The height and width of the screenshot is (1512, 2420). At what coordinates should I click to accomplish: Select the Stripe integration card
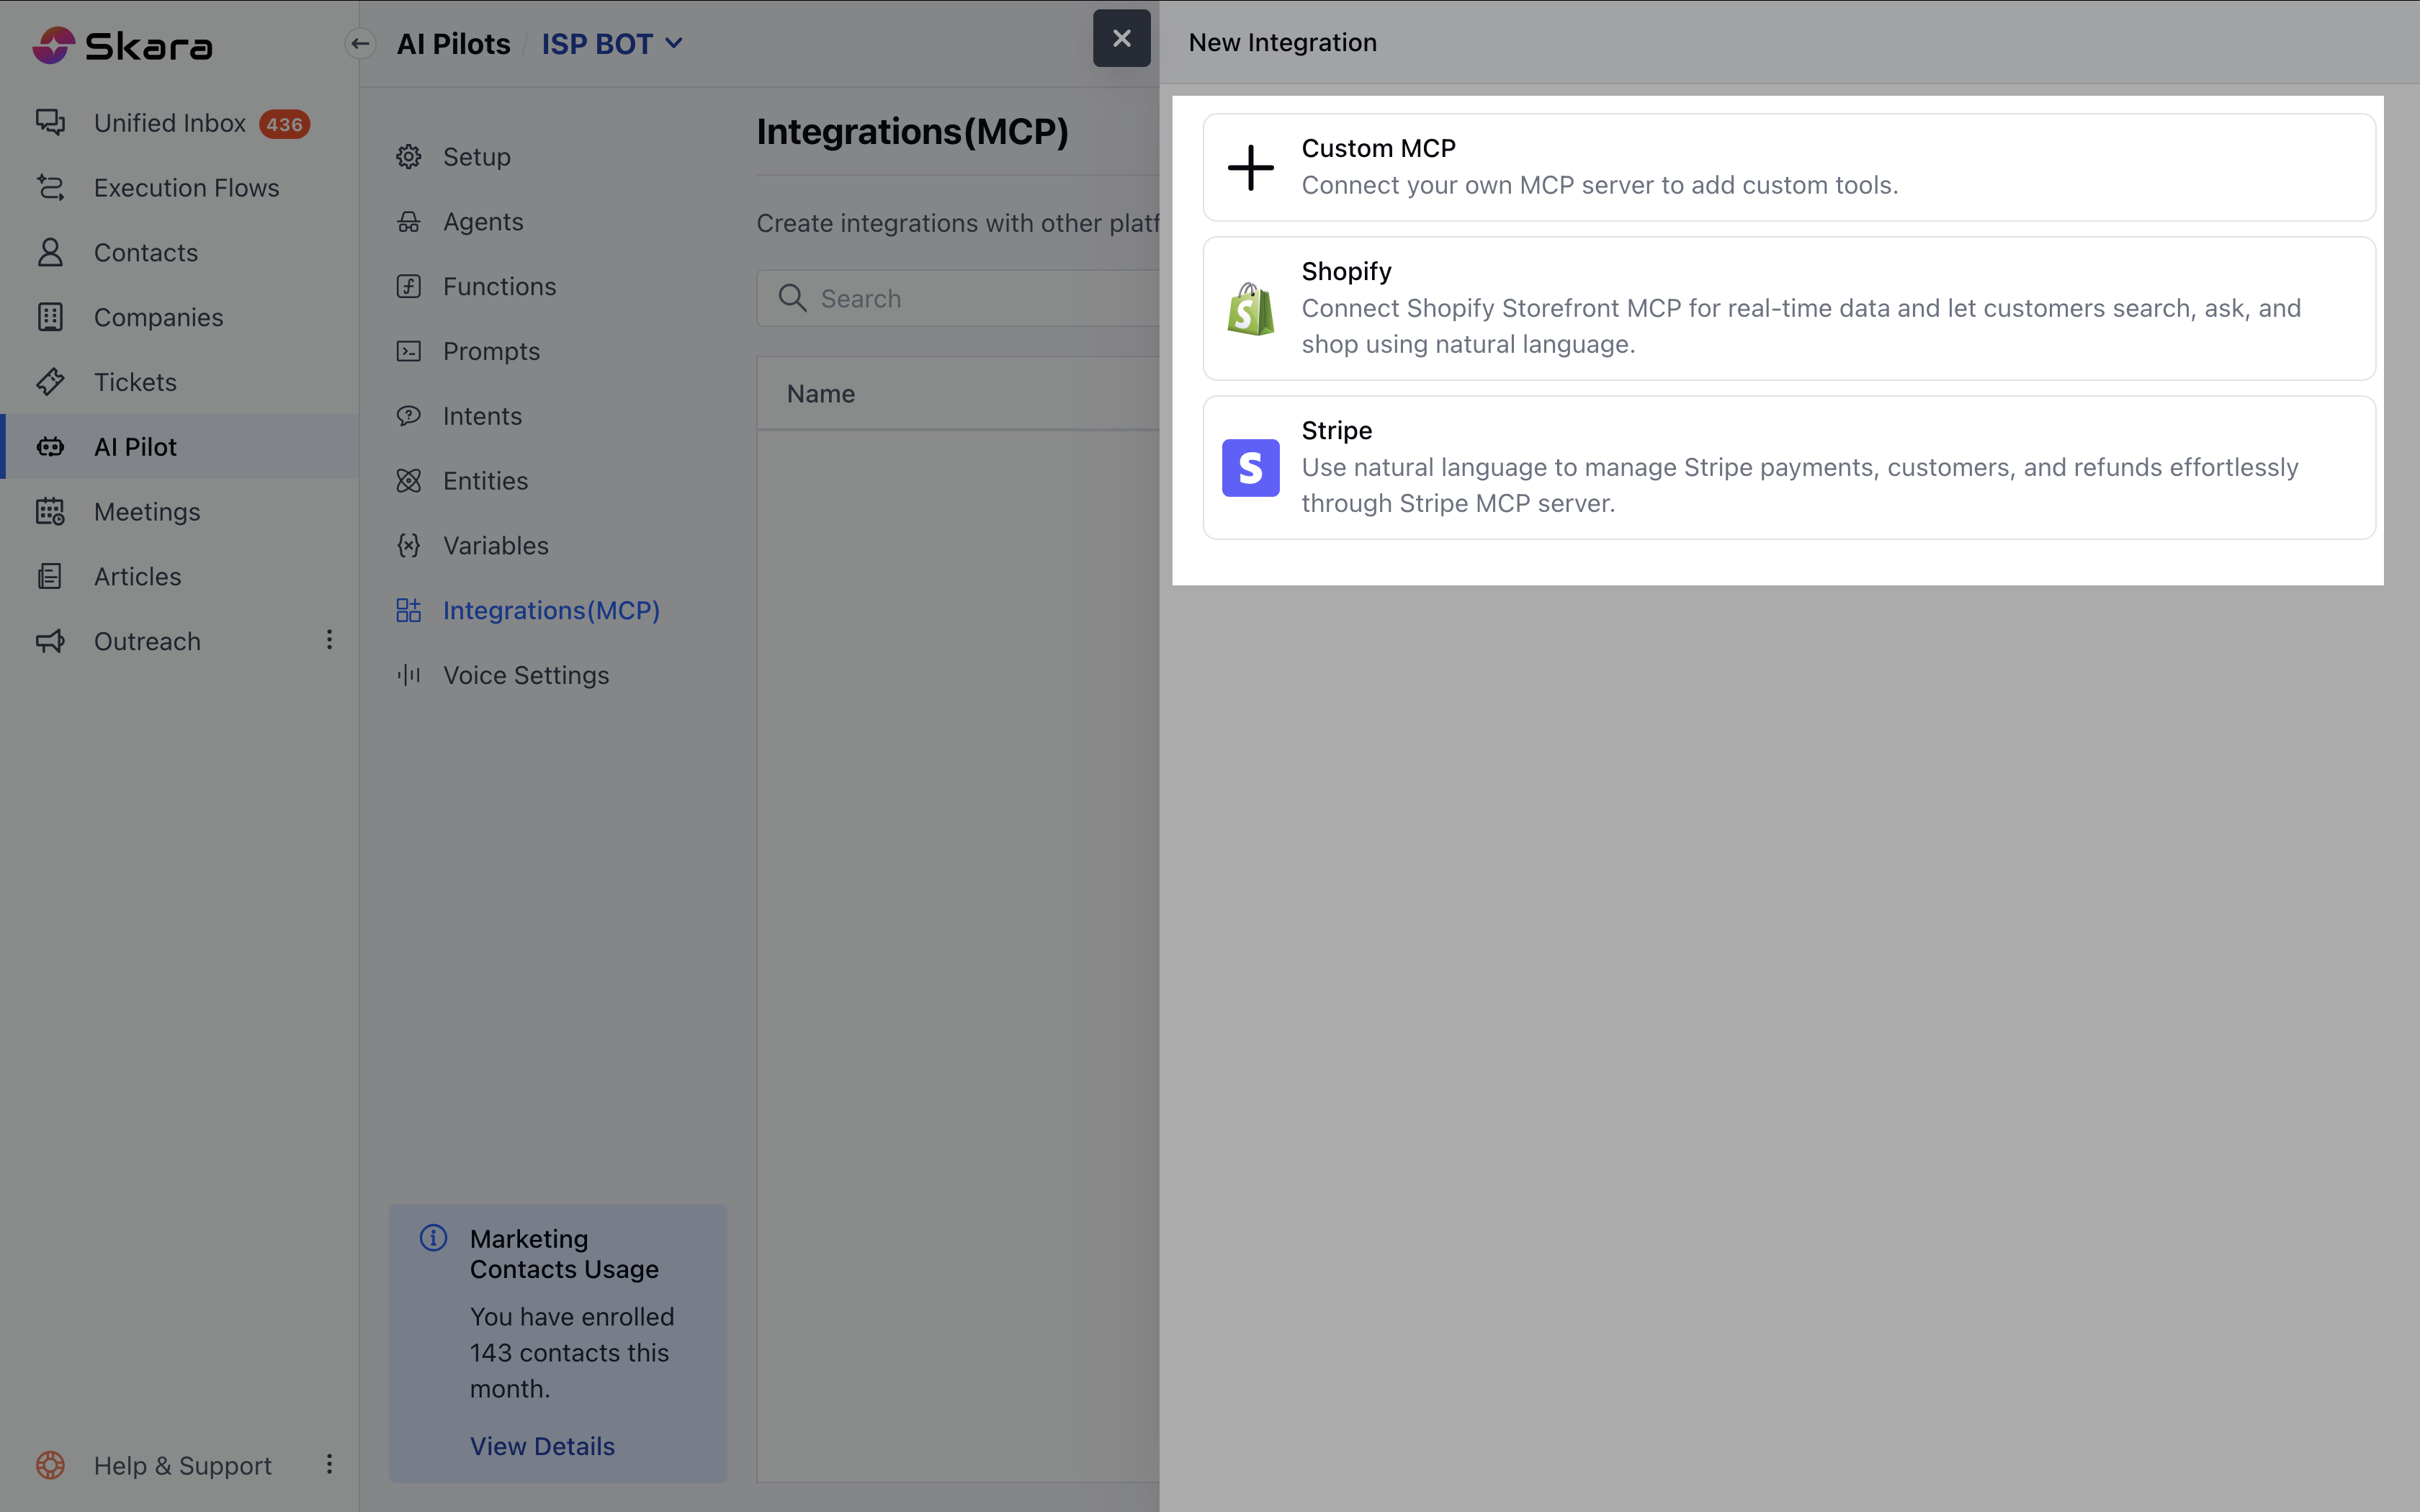(x=1788, y=468)
